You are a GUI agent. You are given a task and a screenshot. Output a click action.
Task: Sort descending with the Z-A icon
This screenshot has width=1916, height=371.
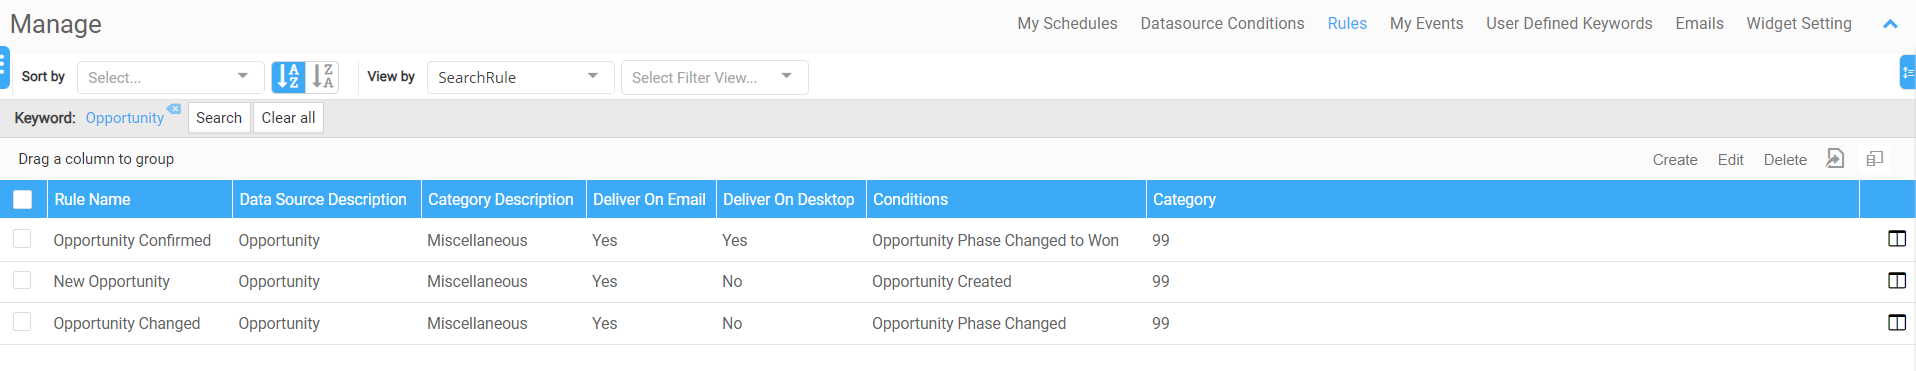click(x=323, y=77)
